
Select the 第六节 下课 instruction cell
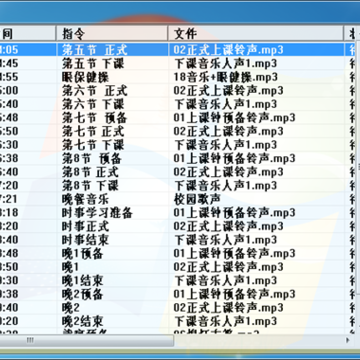click(x=93, y=104)
